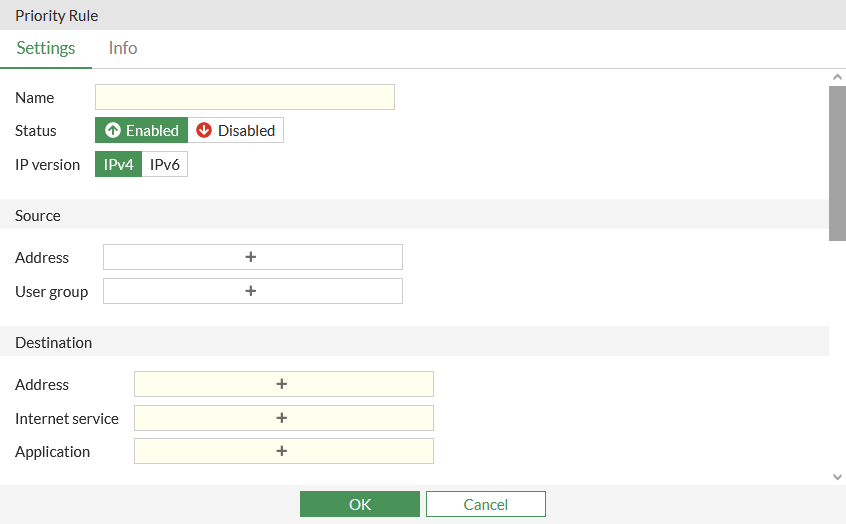Add a Destination Address with plus icon
This screenshot has width=846, height=524.
click(282, 384)
